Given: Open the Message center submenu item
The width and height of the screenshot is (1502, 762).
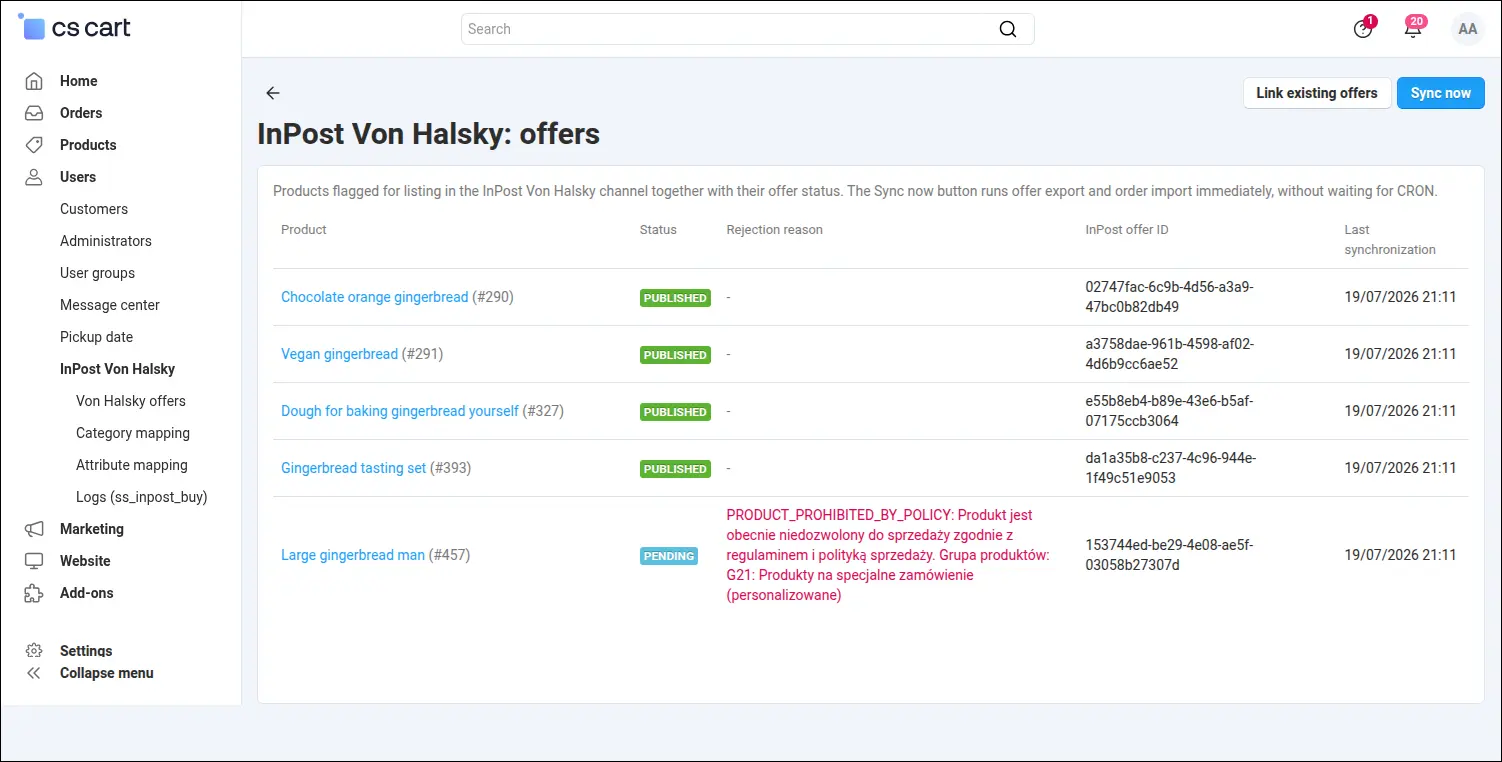Looking at the screenshot, I should [x=110, y=305].
